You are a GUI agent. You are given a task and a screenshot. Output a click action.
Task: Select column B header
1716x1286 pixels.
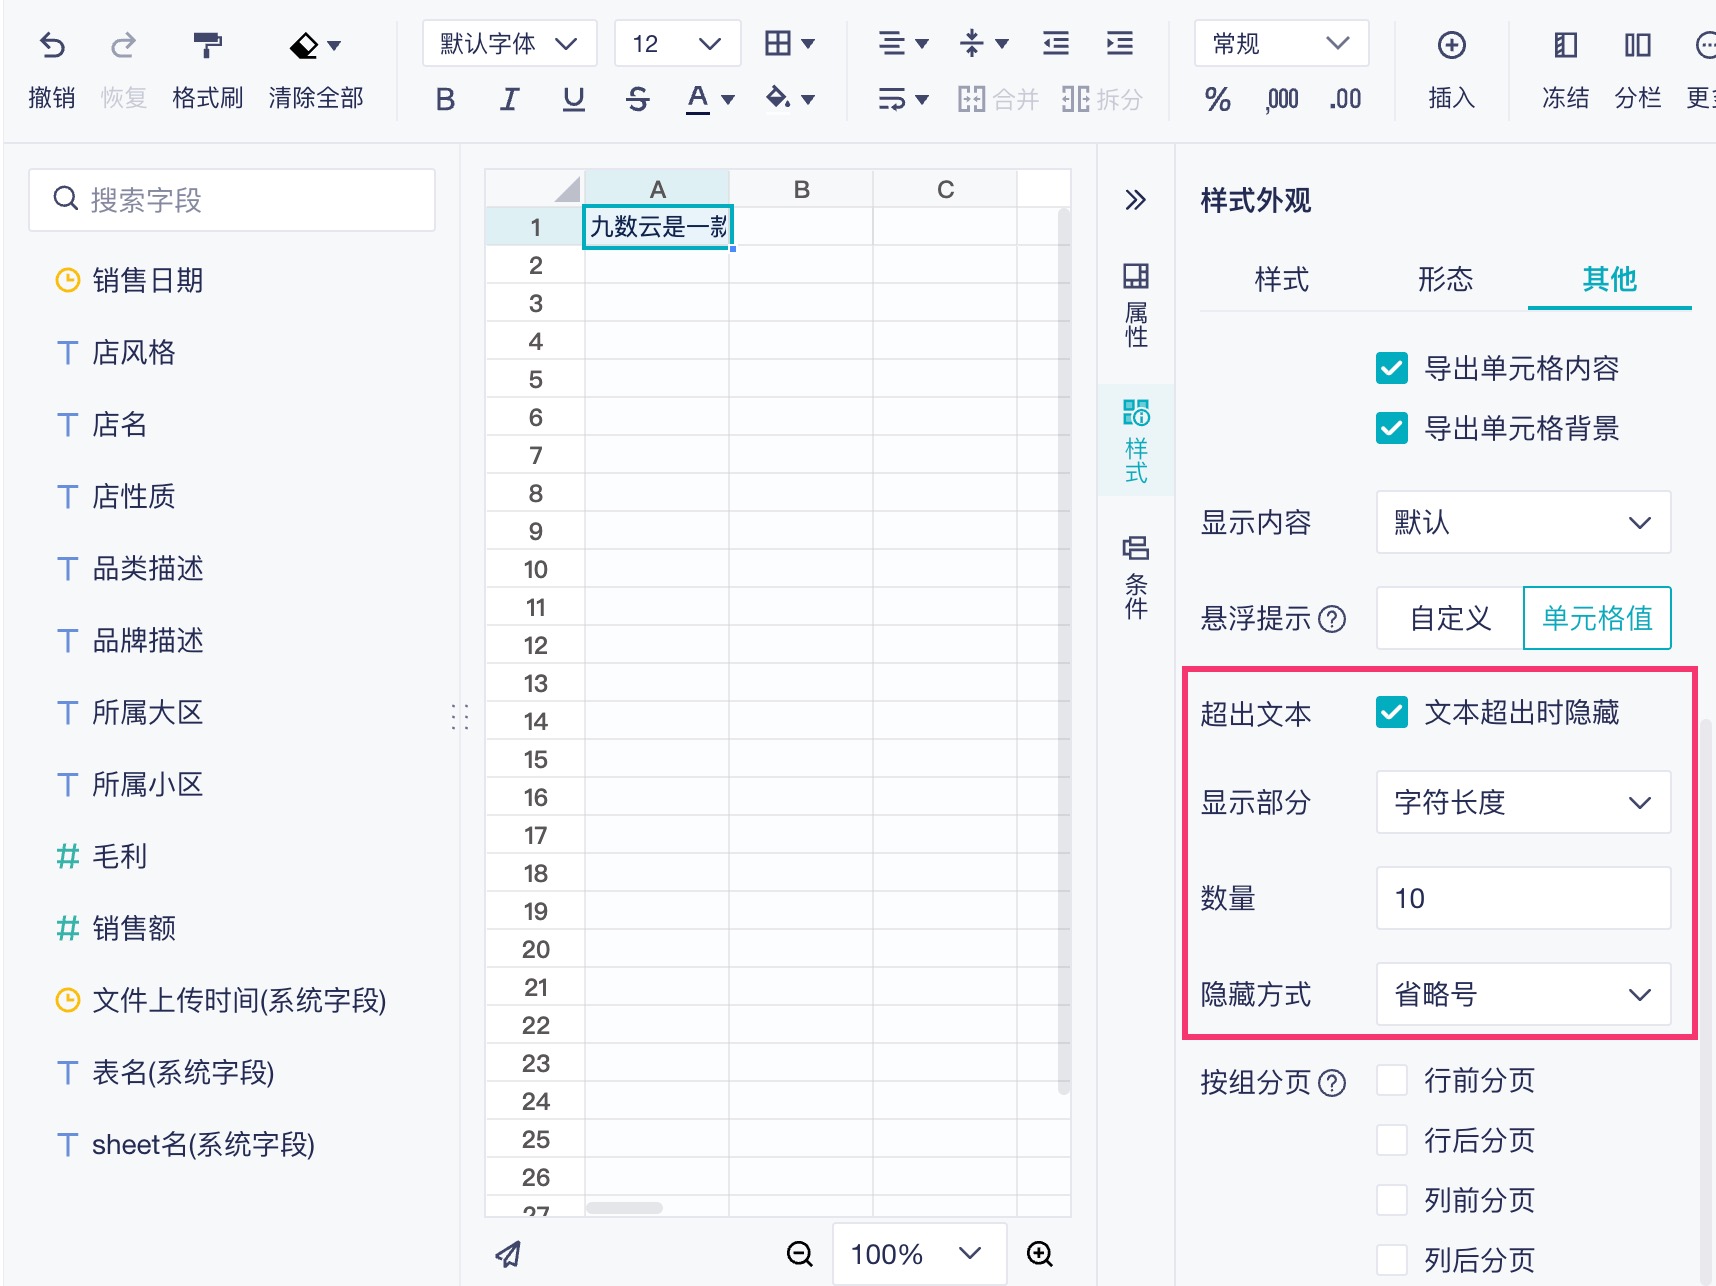pyautogui.click(x=801, y=189)
